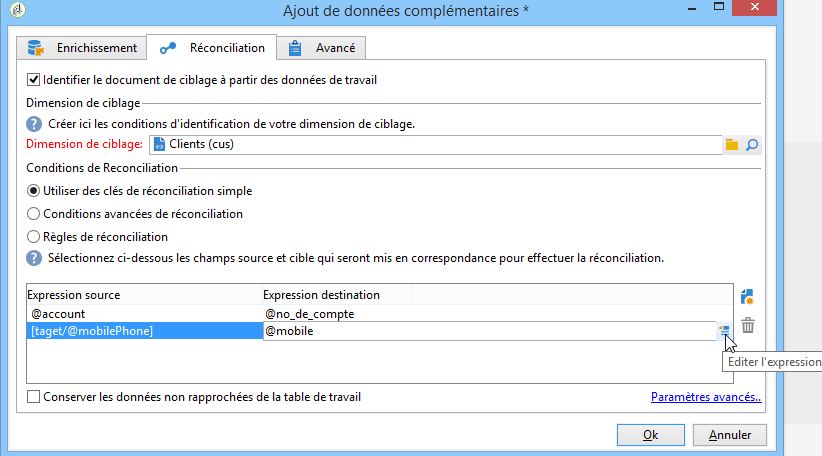Click the help icon beside Sélectionnez ci-dessous

tap(34, 258)
